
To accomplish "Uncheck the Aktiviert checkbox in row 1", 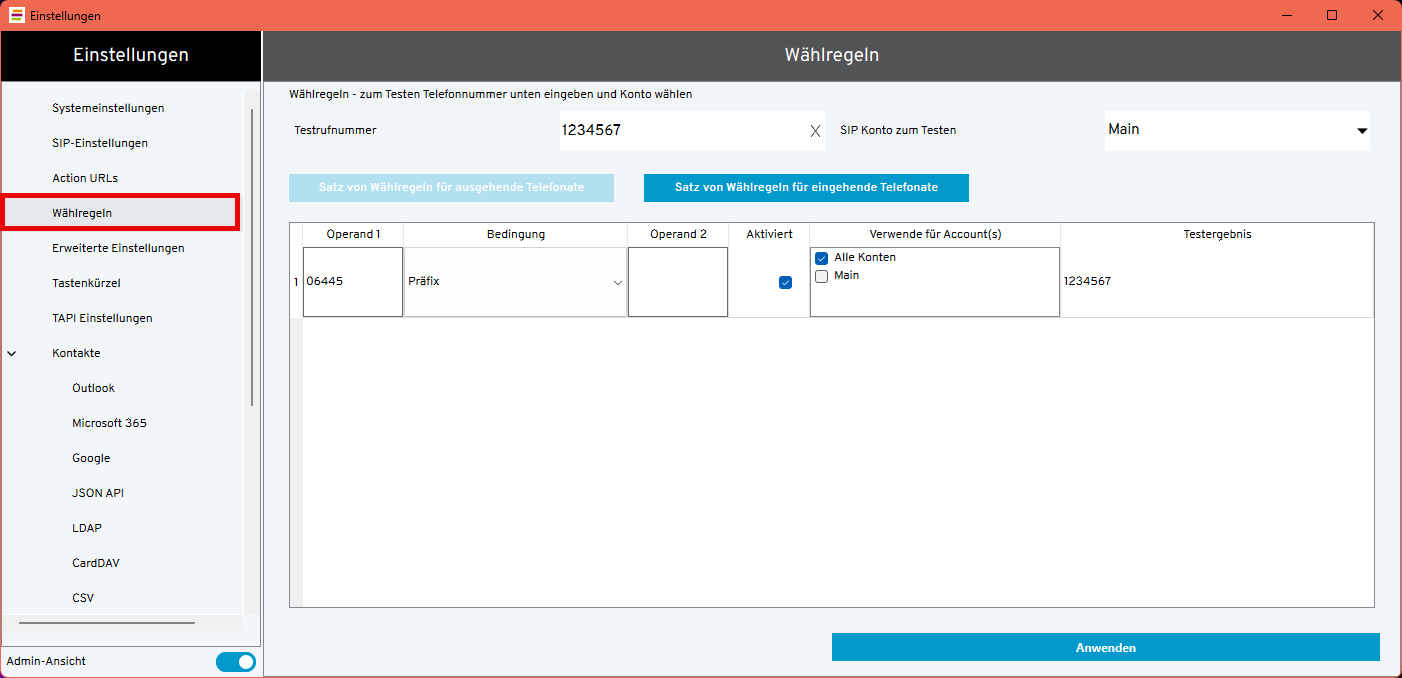I will [x=785, y=283].
